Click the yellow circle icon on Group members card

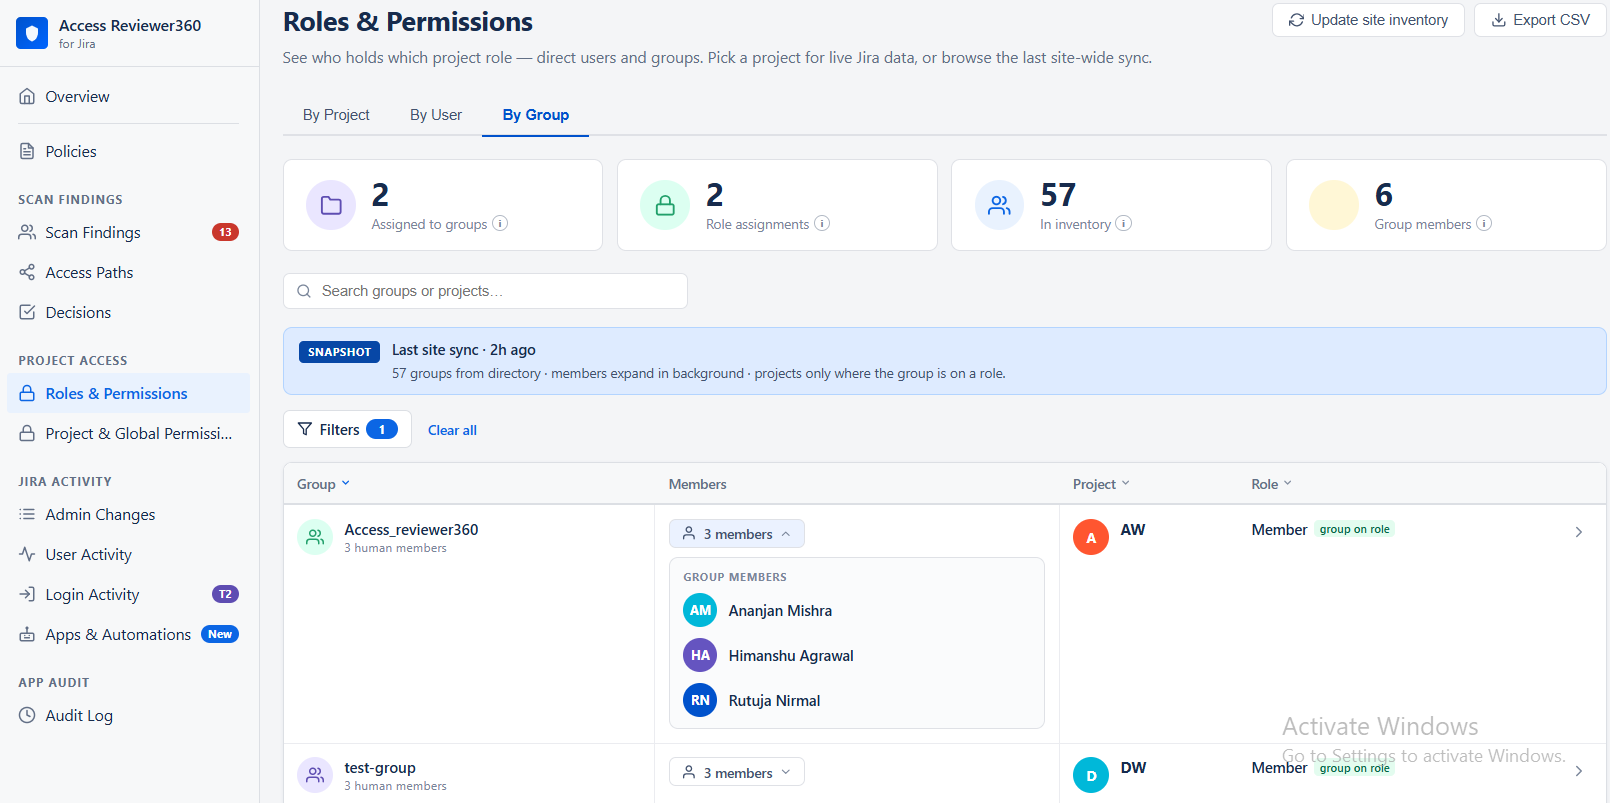[1334, 206]
